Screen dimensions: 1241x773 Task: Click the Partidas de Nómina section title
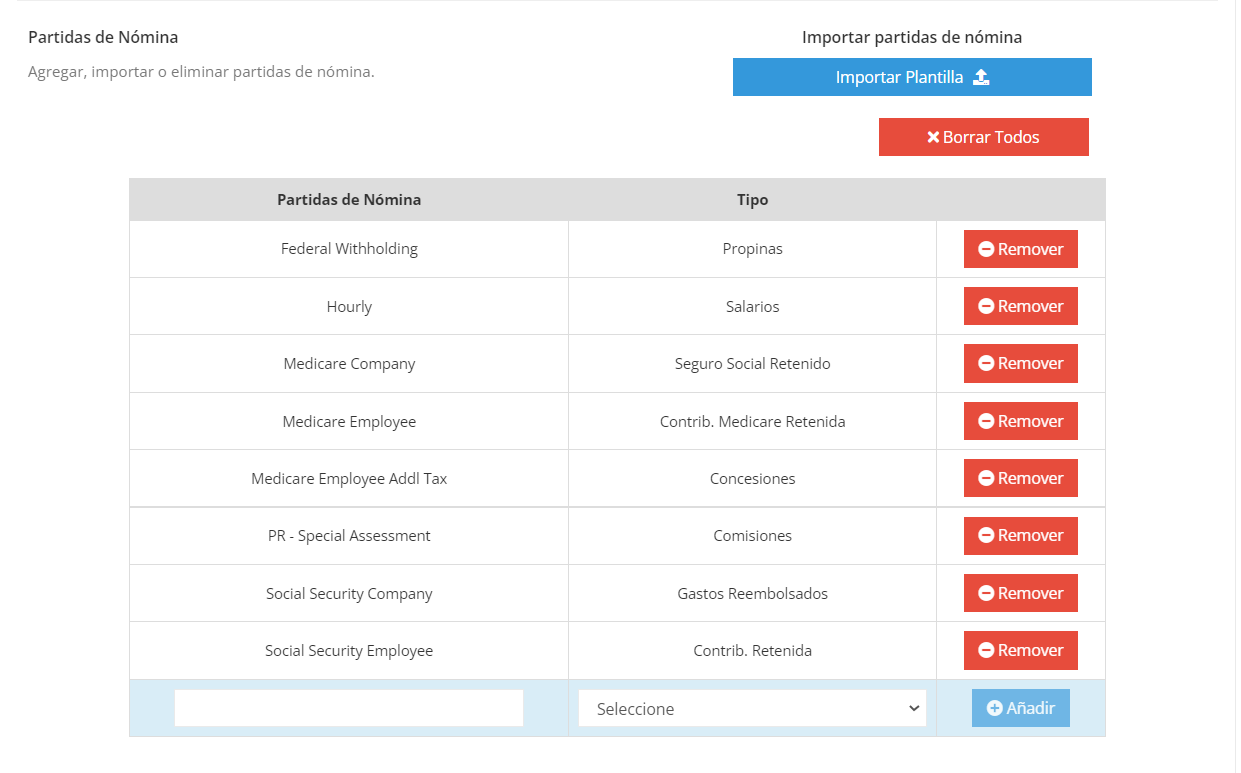103,37
